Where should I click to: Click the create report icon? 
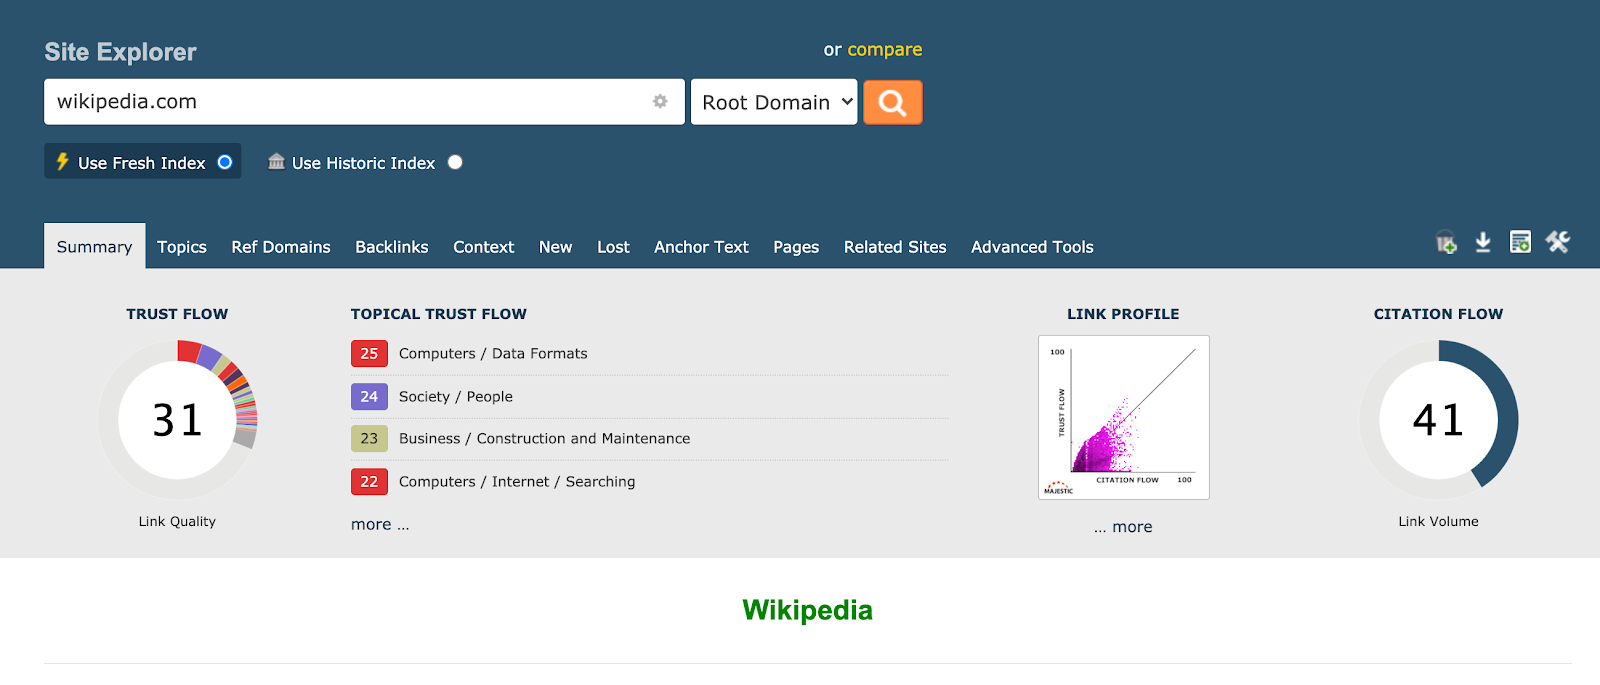coord(1520,242)
